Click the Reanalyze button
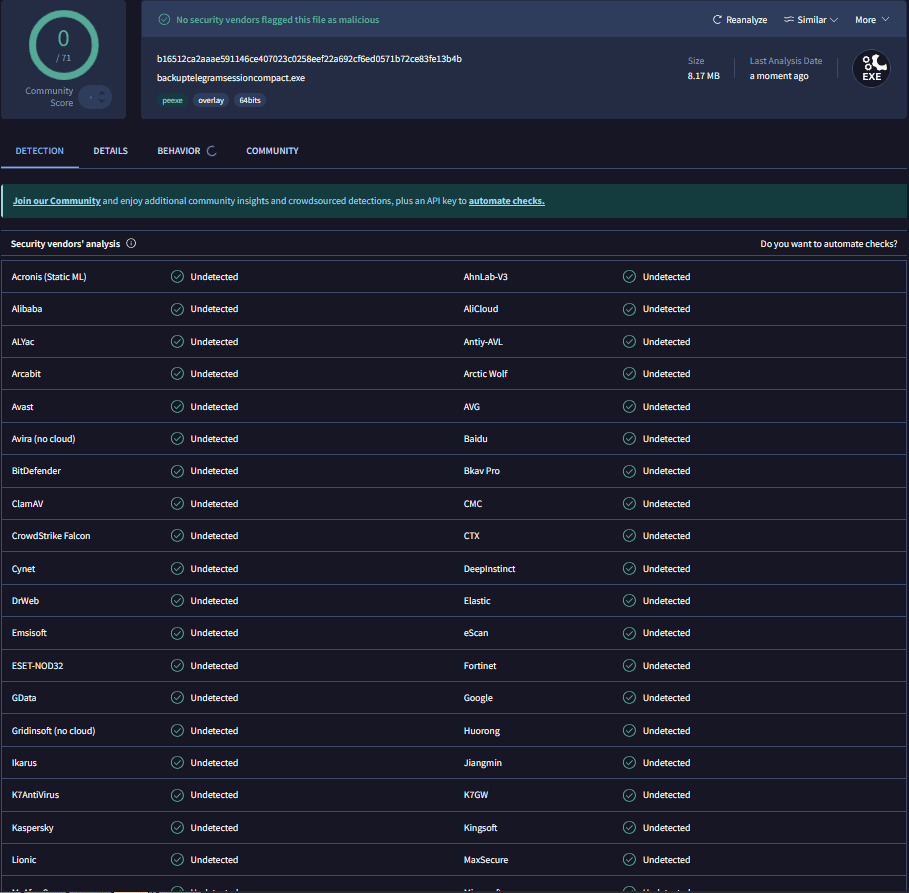Image resolution: width=909 pixels, height=893 pixels. click(740, 20)
